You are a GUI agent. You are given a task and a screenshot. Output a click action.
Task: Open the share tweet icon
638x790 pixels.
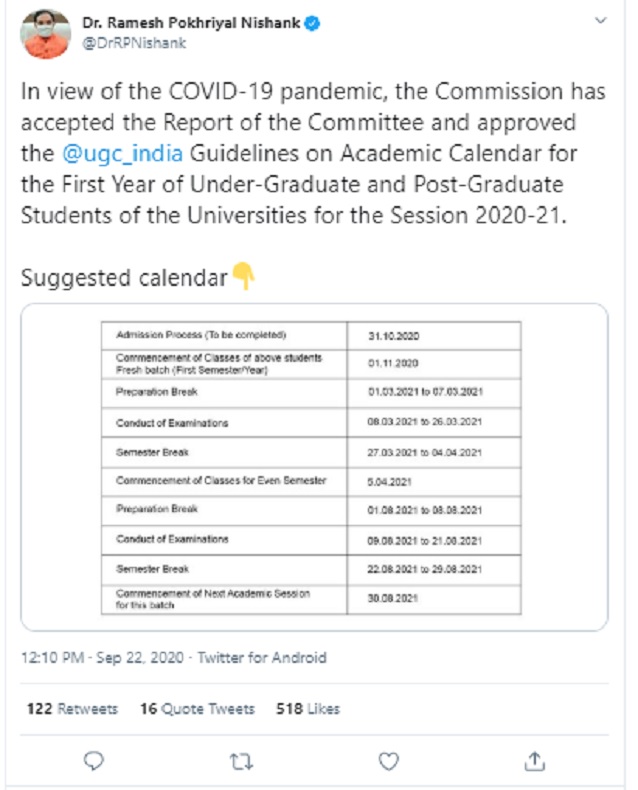pos(534,761)
